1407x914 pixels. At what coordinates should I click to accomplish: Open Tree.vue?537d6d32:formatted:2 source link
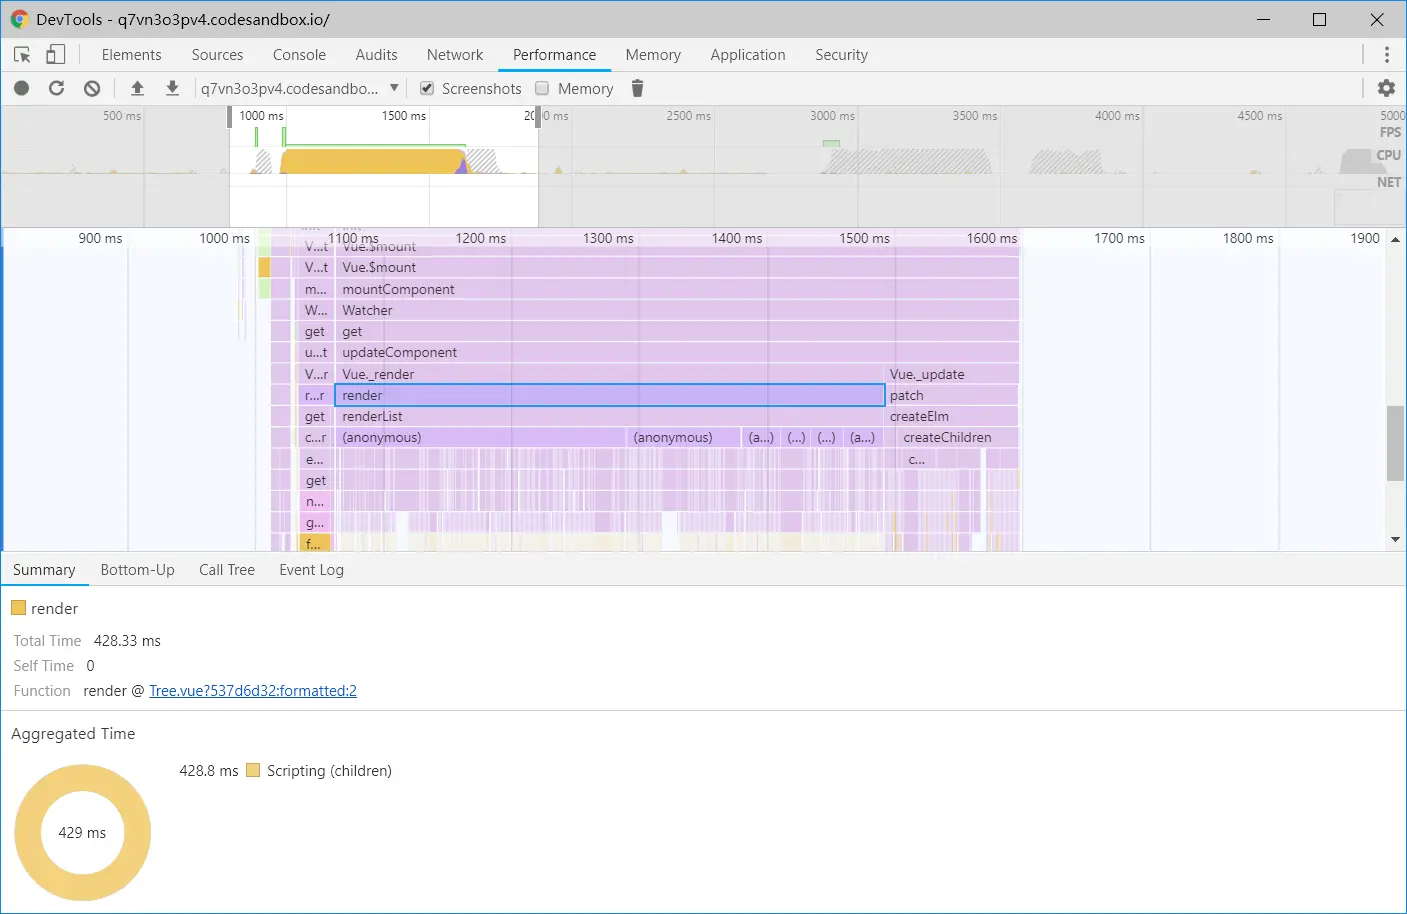click(x=253, y=691)
